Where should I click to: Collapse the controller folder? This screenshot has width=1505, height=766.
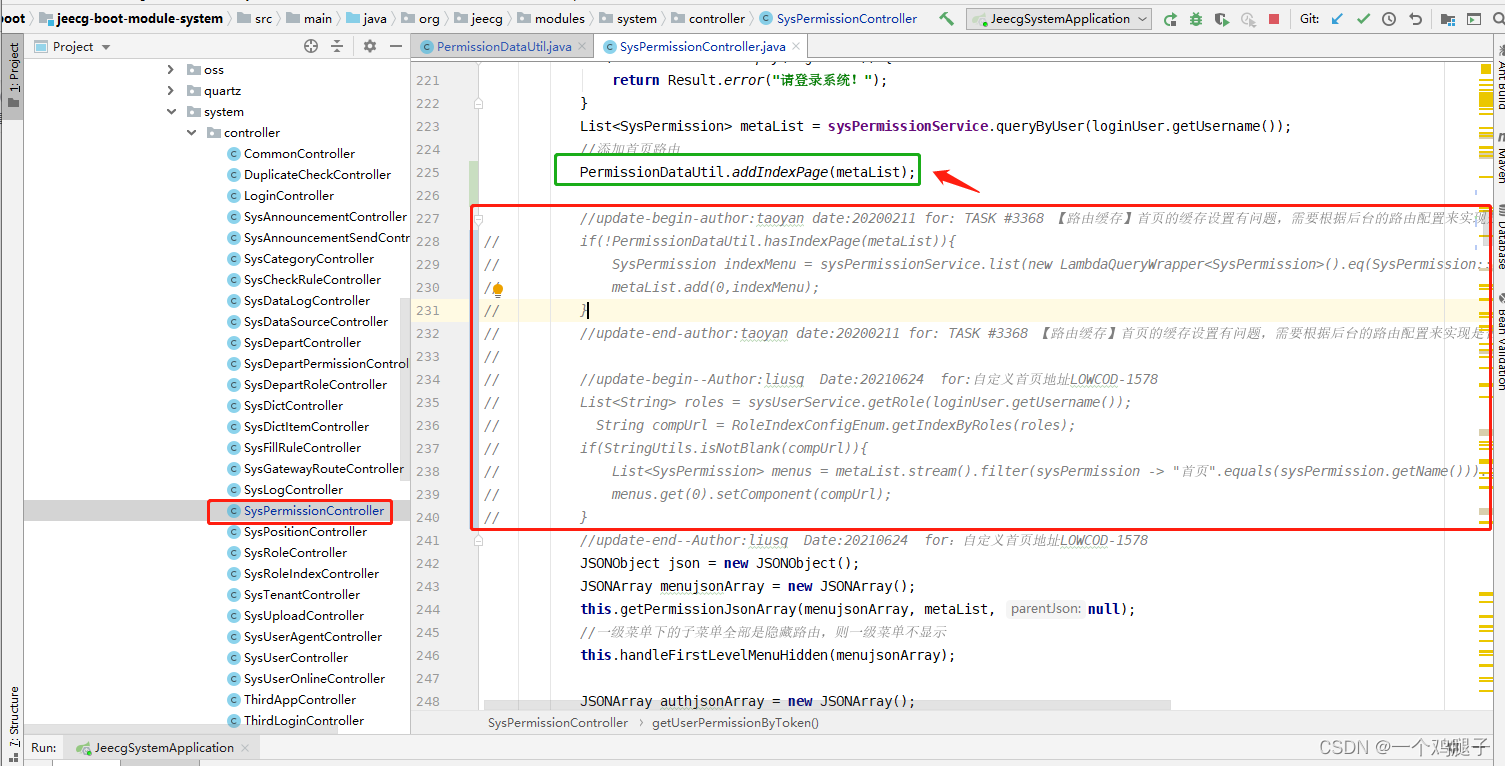point(191,133)
